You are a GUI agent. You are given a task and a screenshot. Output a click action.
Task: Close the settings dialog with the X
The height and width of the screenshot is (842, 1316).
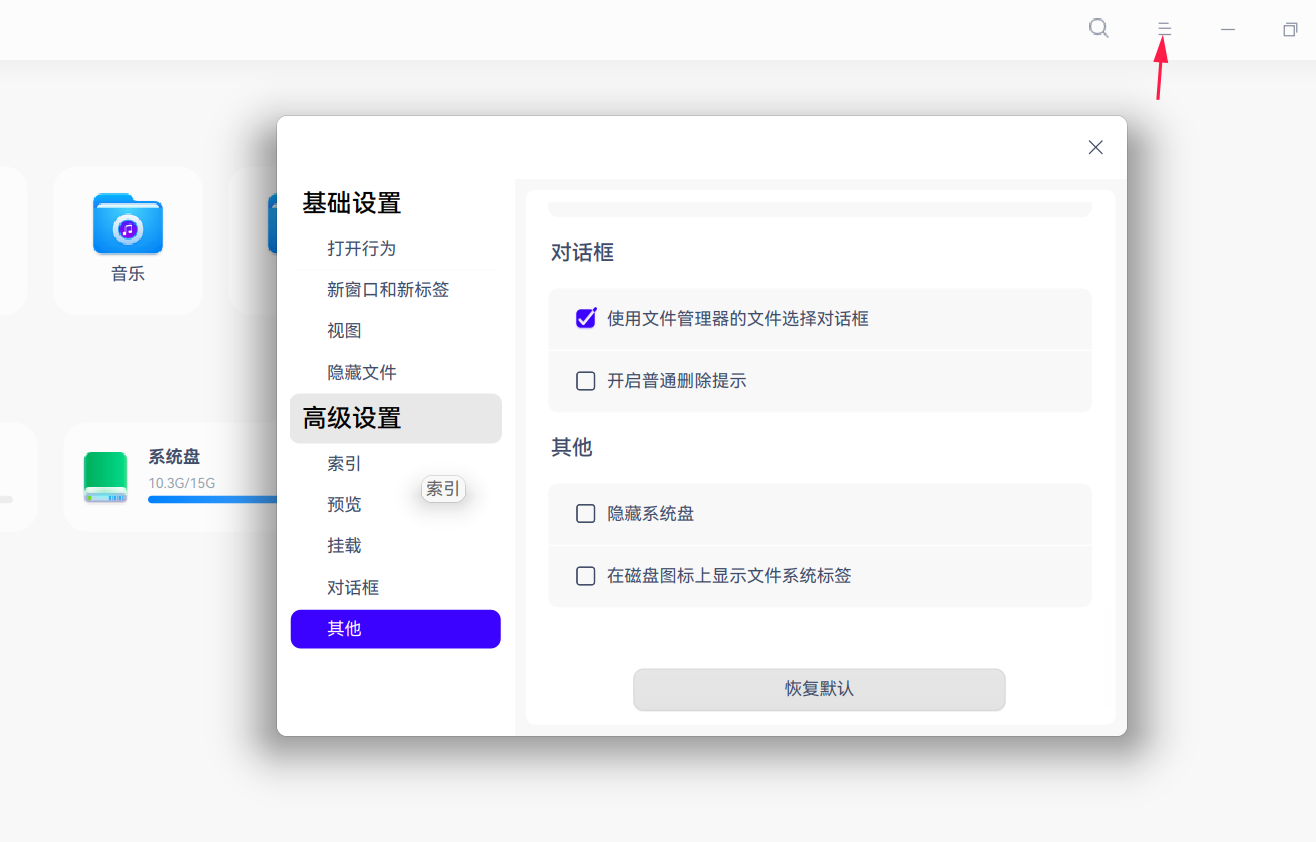[1096, 147]
